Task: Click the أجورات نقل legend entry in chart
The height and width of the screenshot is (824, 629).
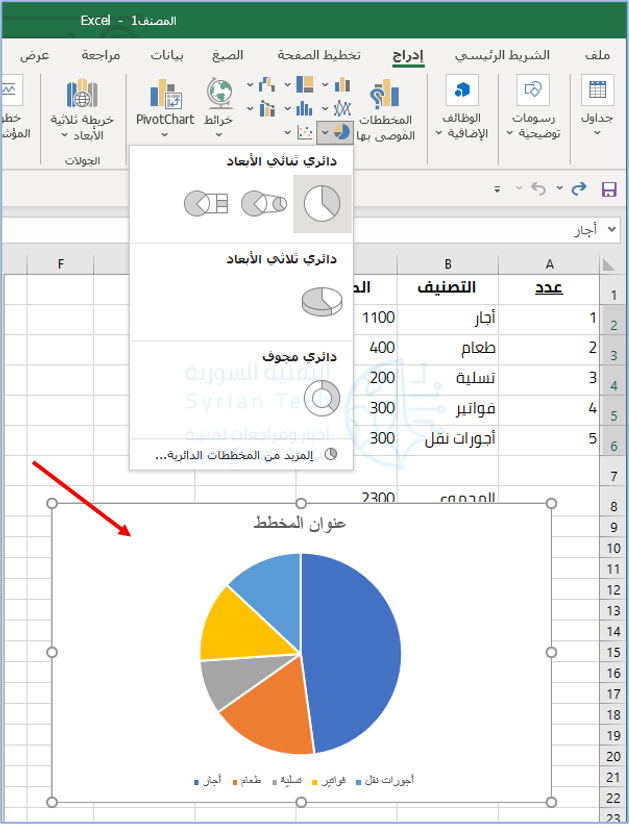Action: tap(385, 781)
